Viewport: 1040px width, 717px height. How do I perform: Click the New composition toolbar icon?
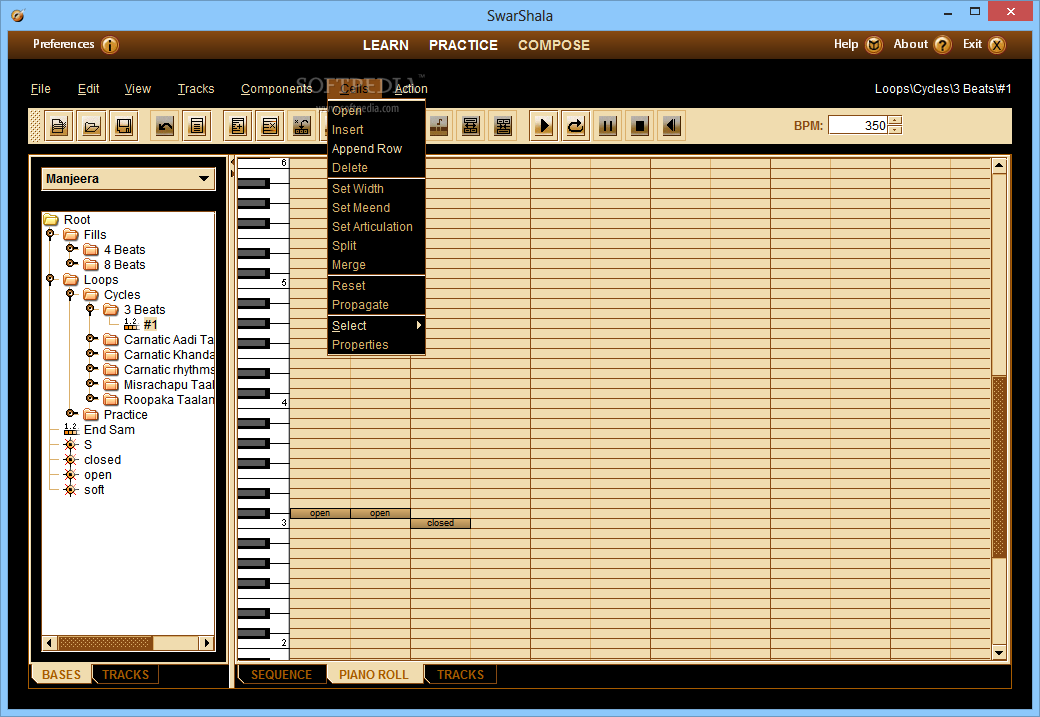(59, 125)
